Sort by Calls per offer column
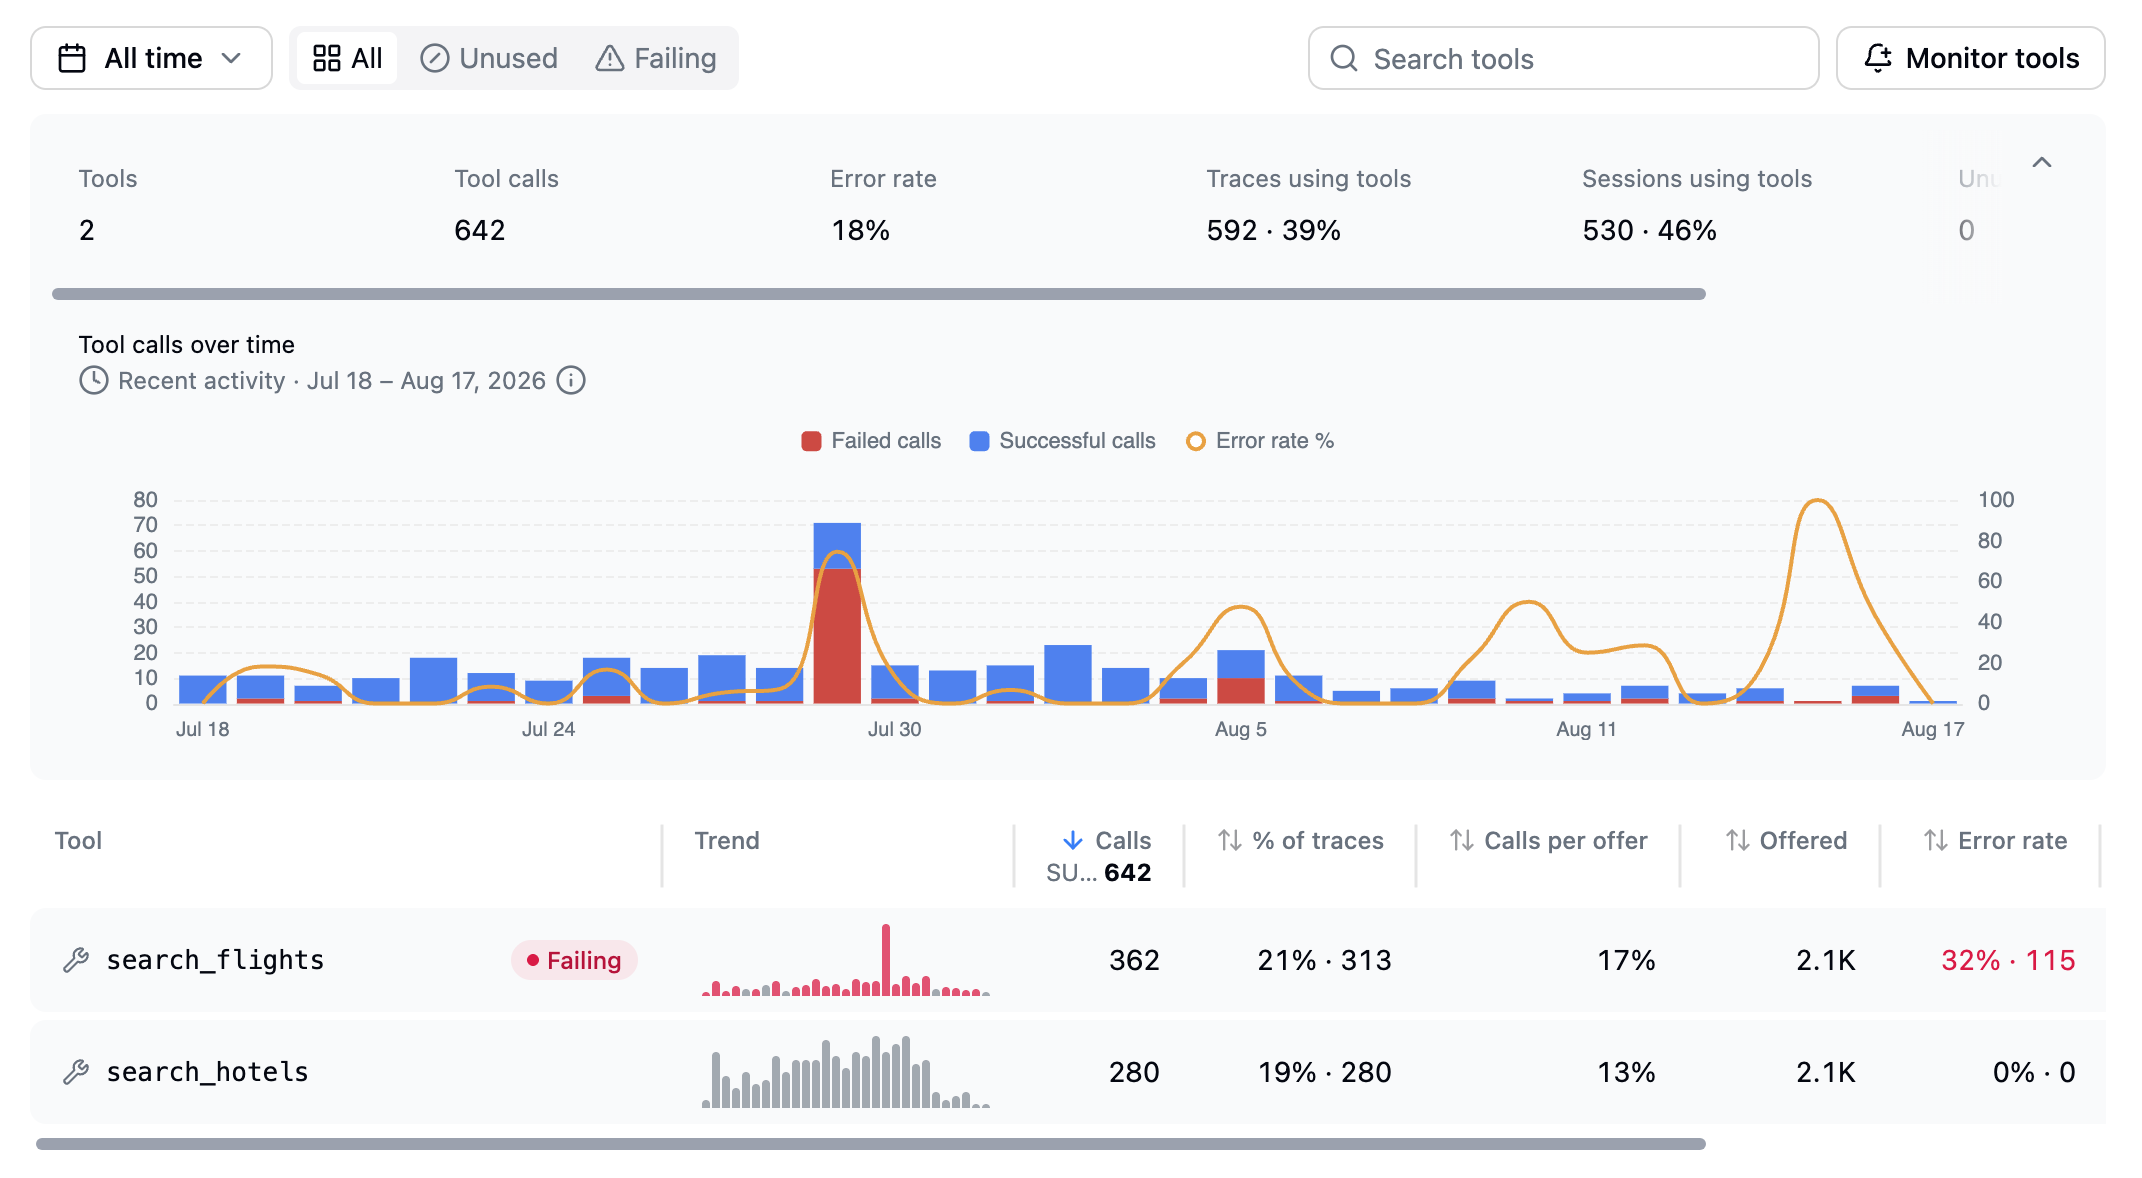Image resolution: width=2142 pixels, height=1178 pixels. (1548, 841)
